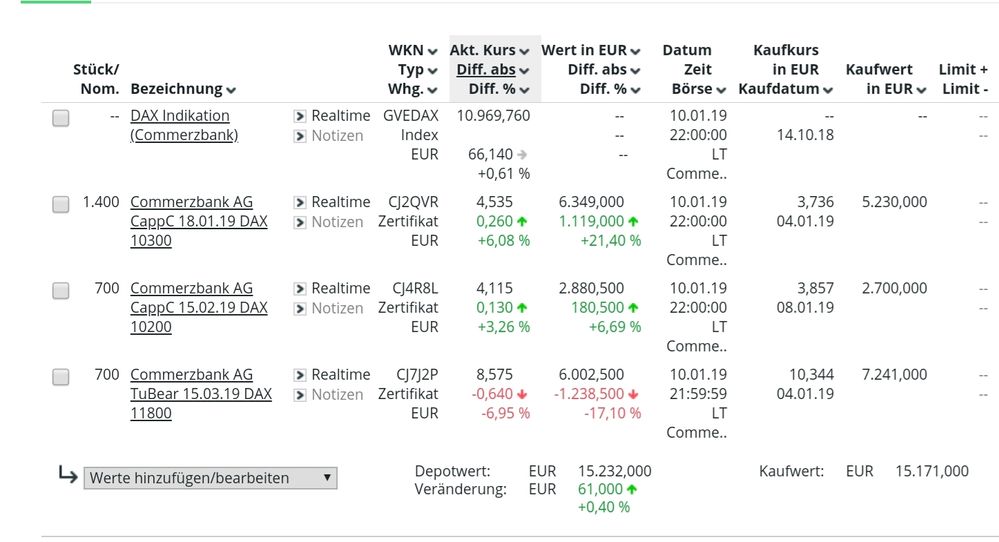Click Notizen icon for TuBear 15.03.19 certificate
This screenshot has height=542, width=999.
click(300, 395)
